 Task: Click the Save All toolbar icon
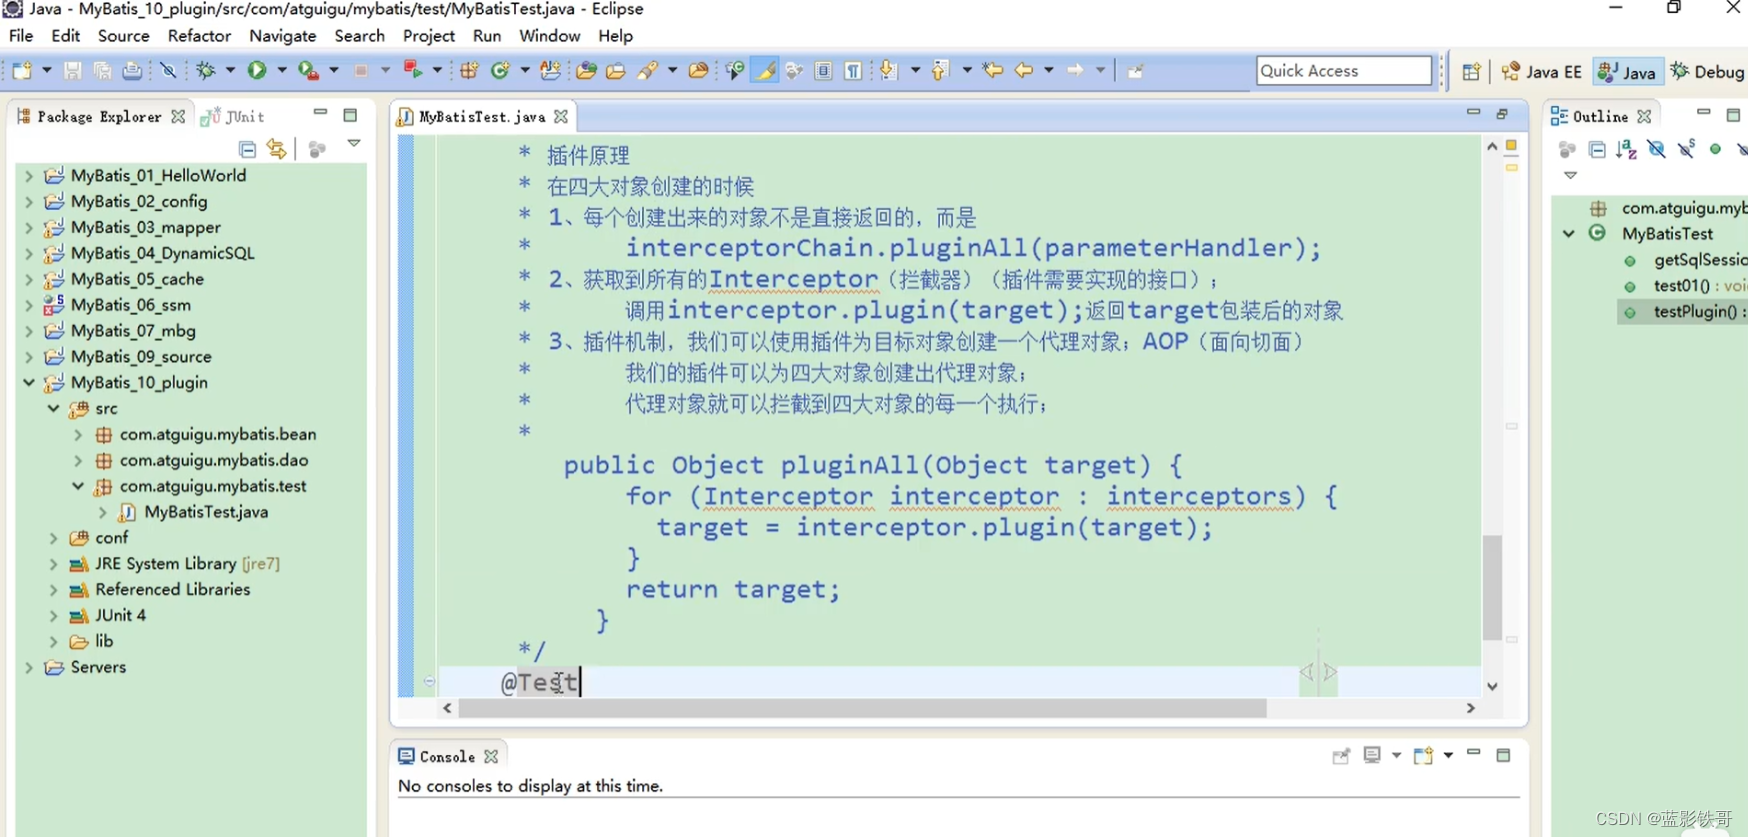102,70
